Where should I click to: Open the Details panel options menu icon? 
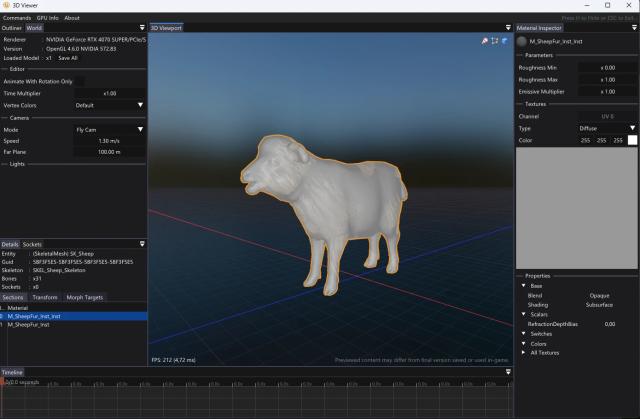pos(142,244)
